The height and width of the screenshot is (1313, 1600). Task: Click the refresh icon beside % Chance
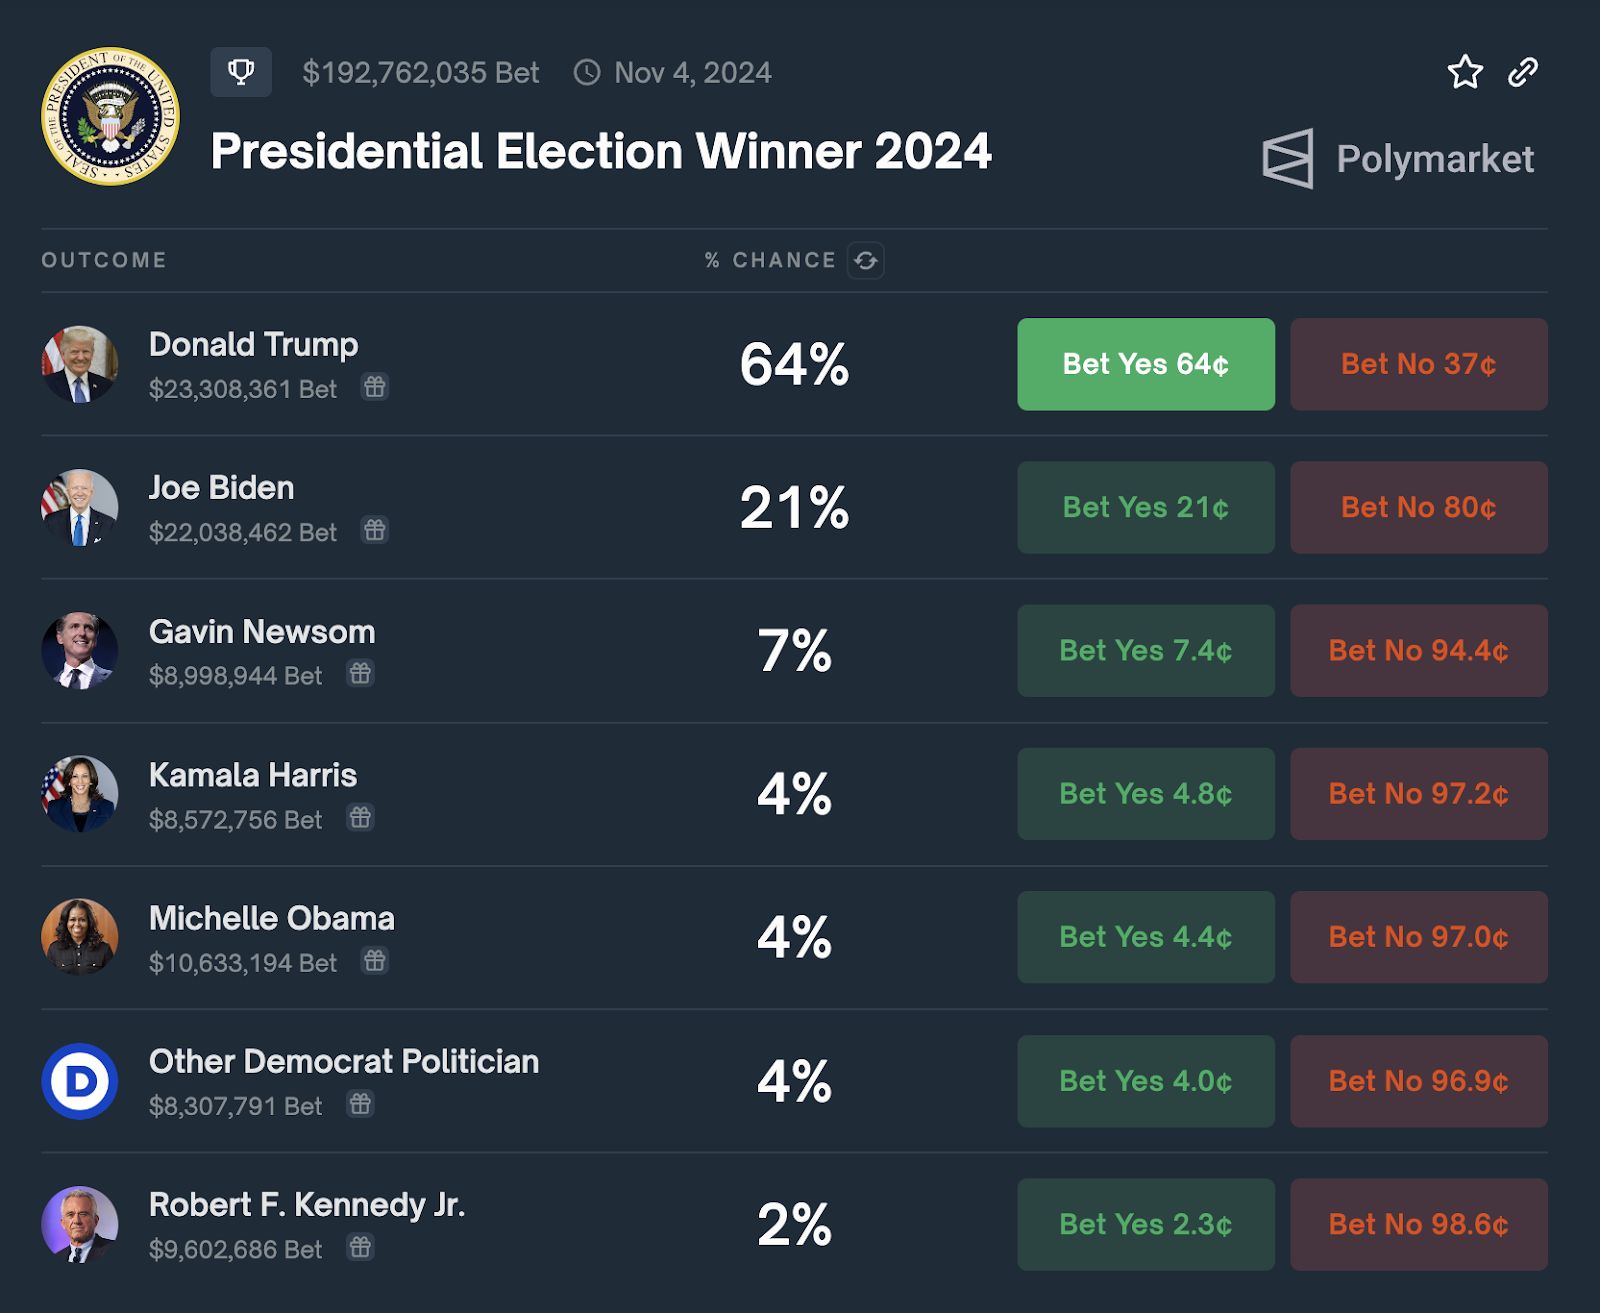tap(866, 261)
